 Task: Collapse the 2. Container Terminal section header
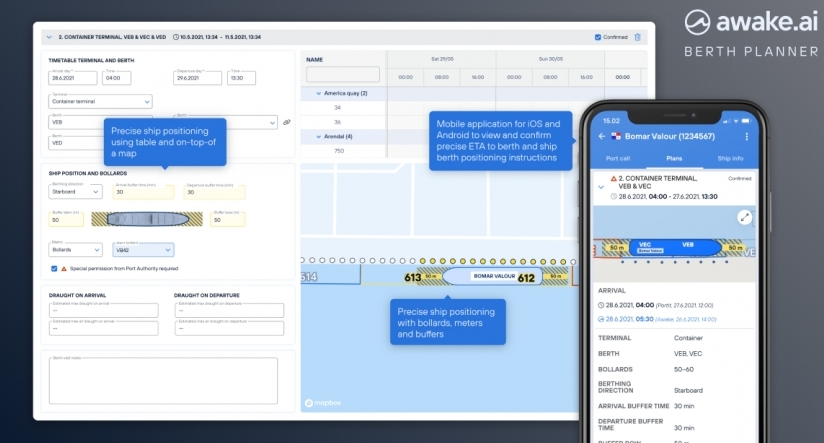(49, 37)
